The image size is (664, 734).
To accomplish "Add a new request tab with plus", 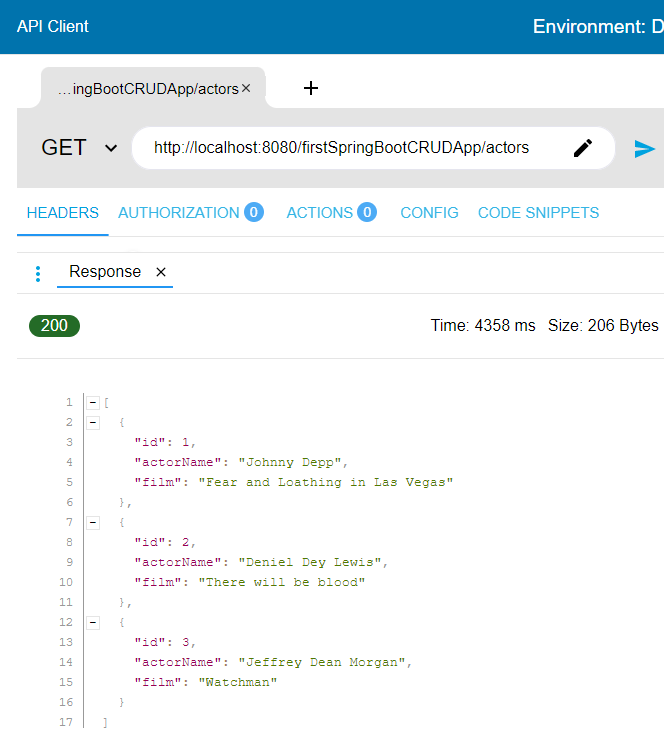I will pos(311,88).
